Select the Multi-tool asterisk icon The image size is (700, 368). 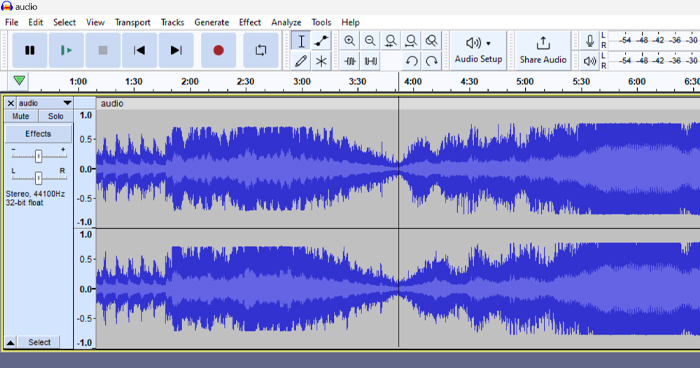321,61
